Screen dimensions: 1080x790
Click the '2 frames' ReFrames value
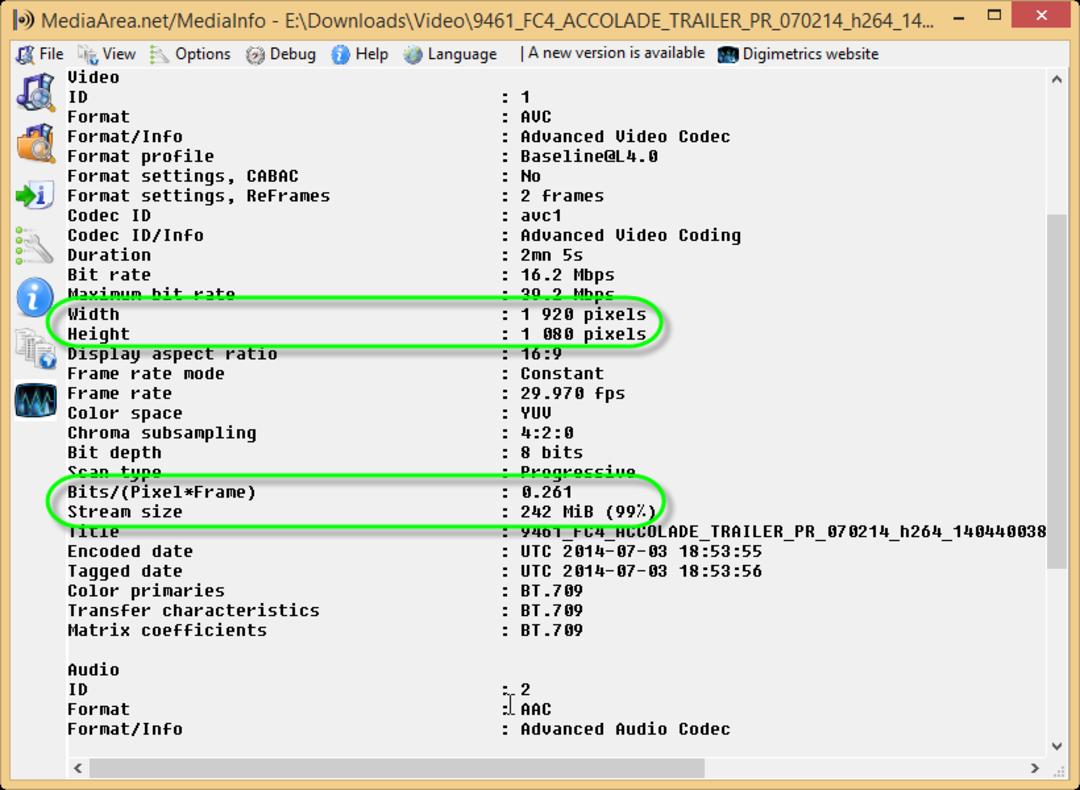pos(562,196)
